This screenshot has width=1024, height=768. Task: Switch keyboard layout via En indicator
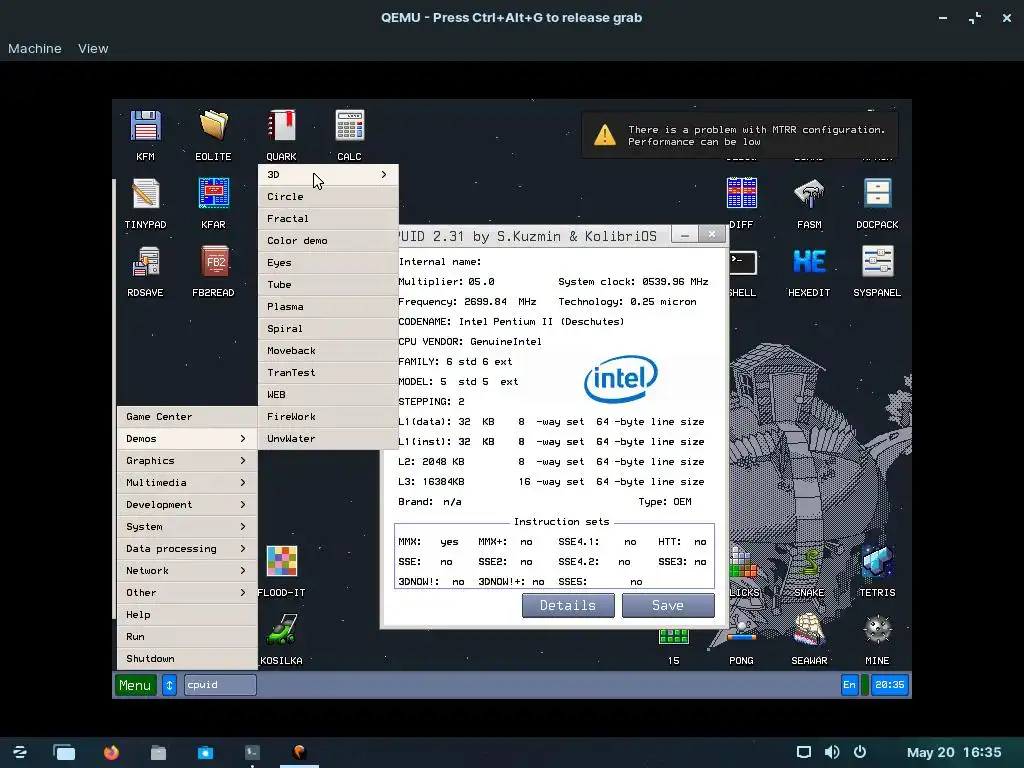[849, 685]
